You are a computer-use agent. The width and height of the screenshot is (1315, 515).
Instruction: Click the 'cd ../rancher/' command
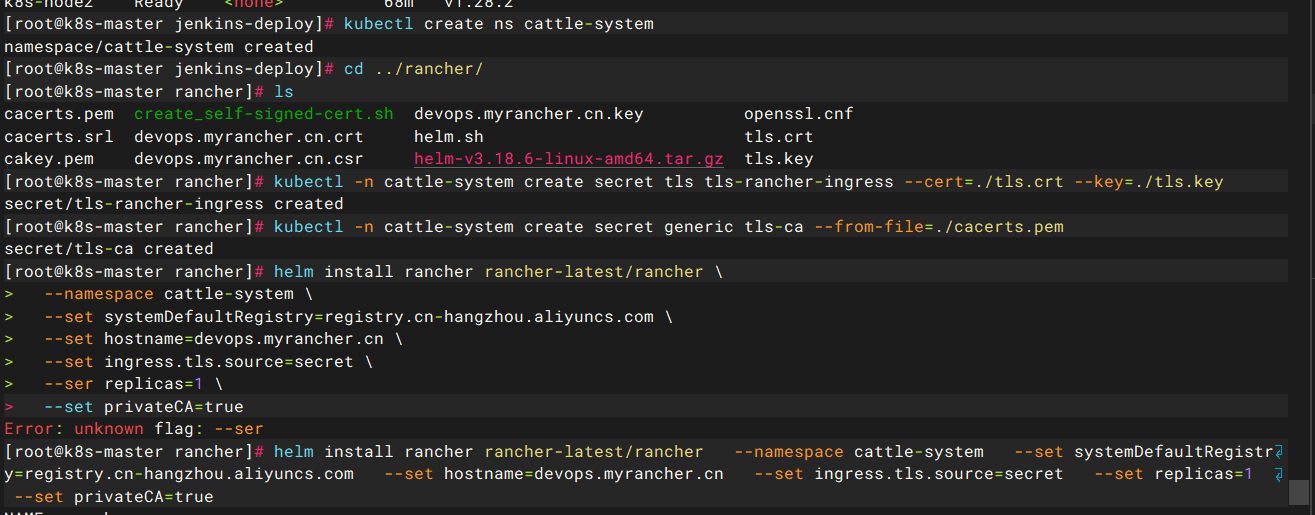pyautogui.click(x=414, y=69)
